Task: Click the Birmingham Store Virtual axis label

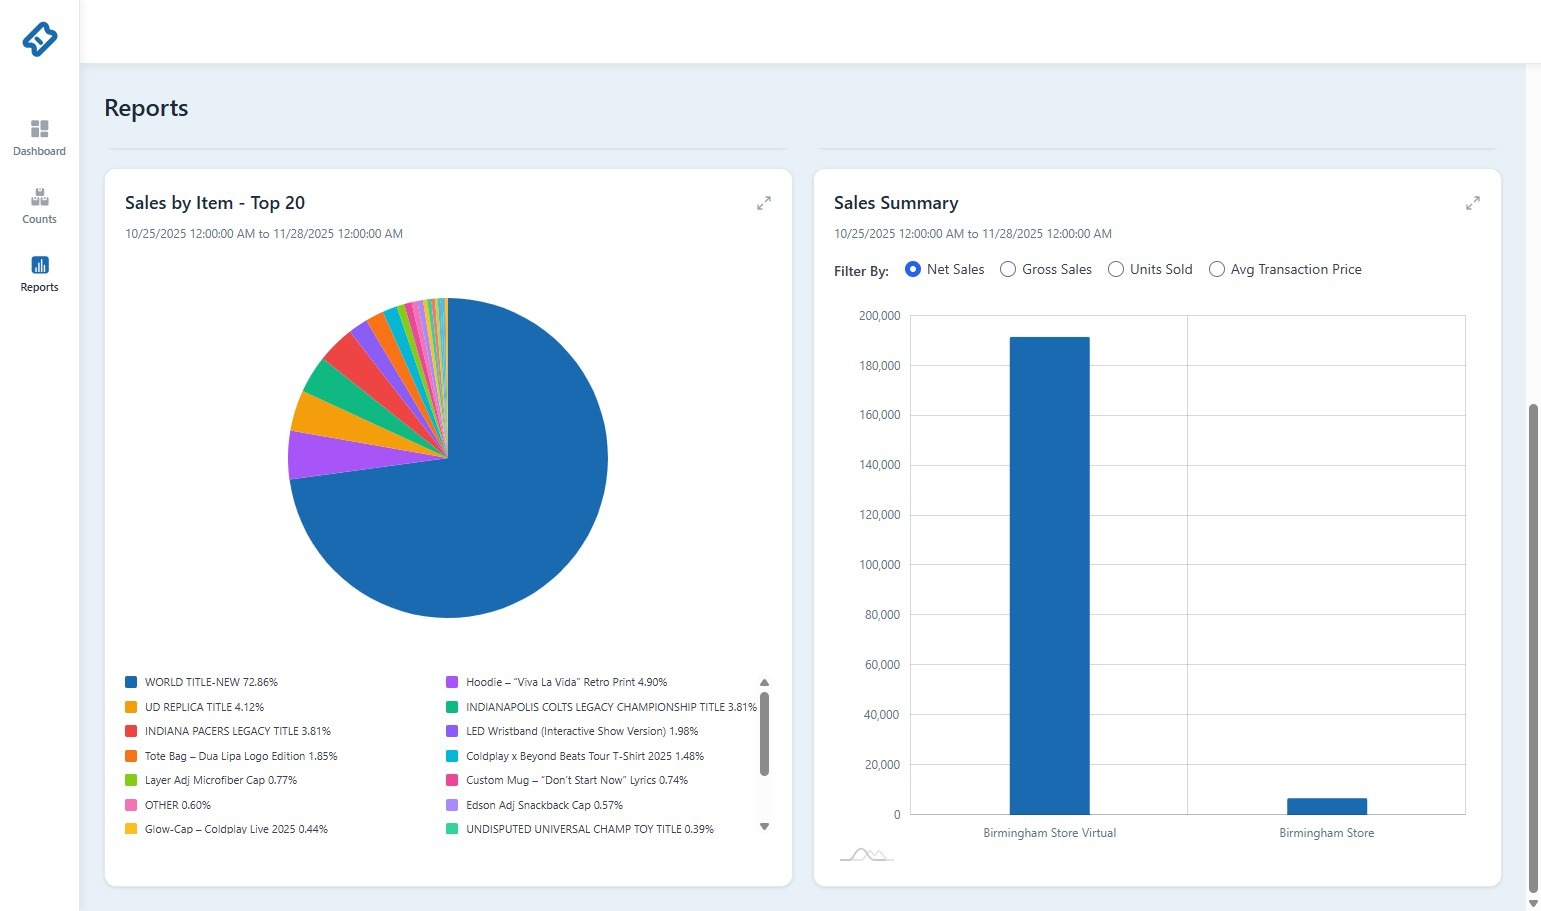Action: point(1049,833)
